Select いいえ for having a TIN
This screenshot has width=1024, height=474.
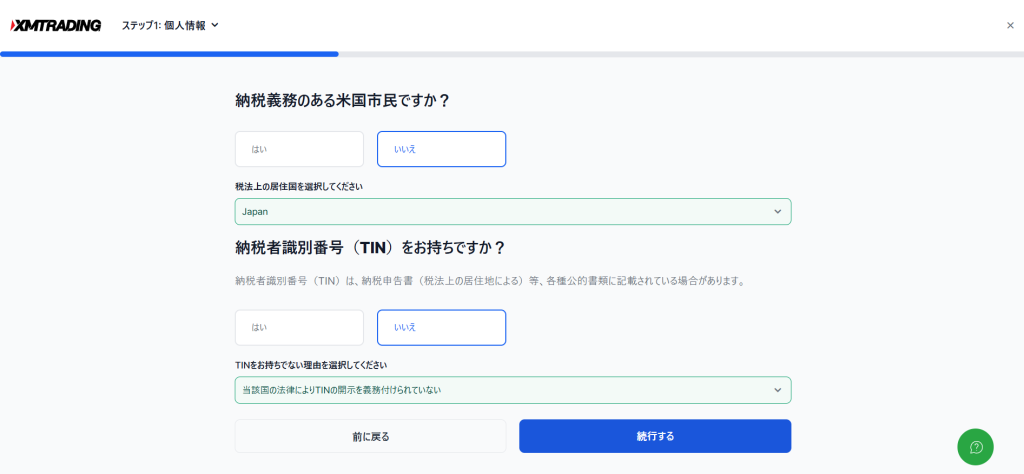tap(441, 327)
